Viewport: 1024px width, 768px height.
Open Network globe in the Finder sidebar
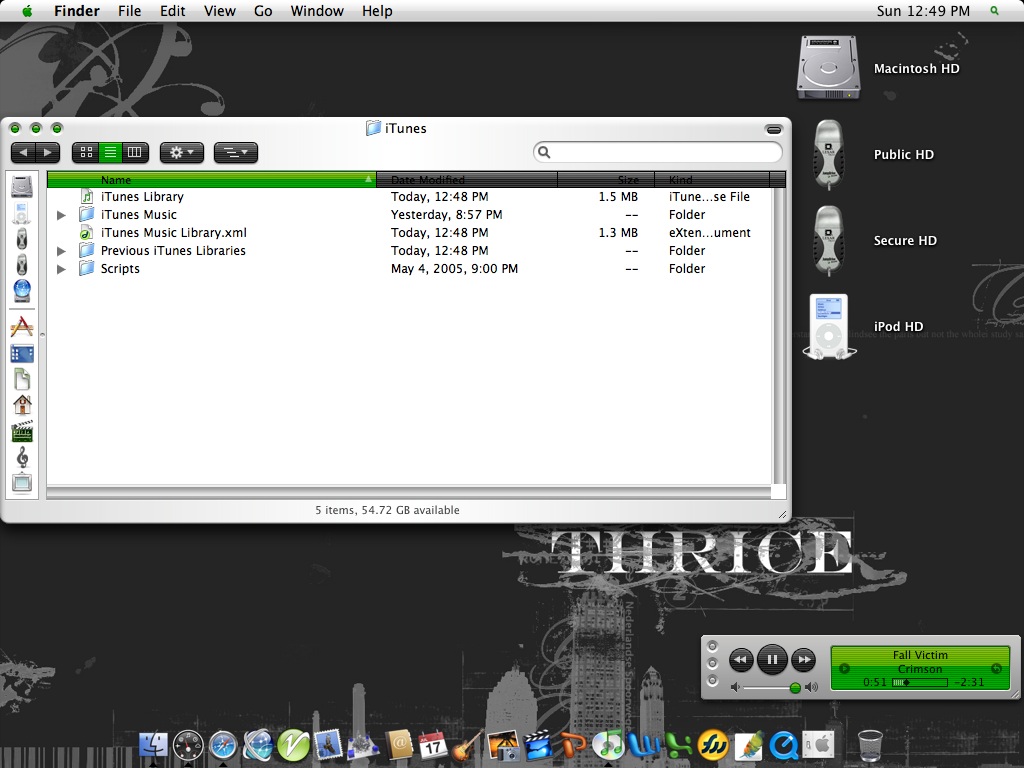22,291
